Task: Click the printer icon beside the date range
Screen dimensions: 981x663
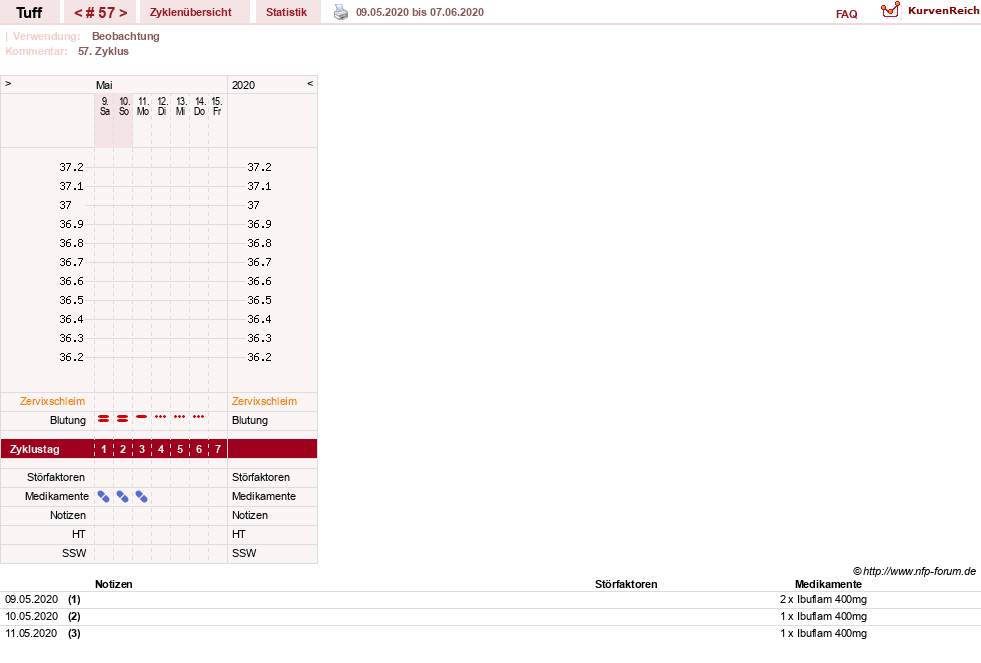Action: [341, 12]
